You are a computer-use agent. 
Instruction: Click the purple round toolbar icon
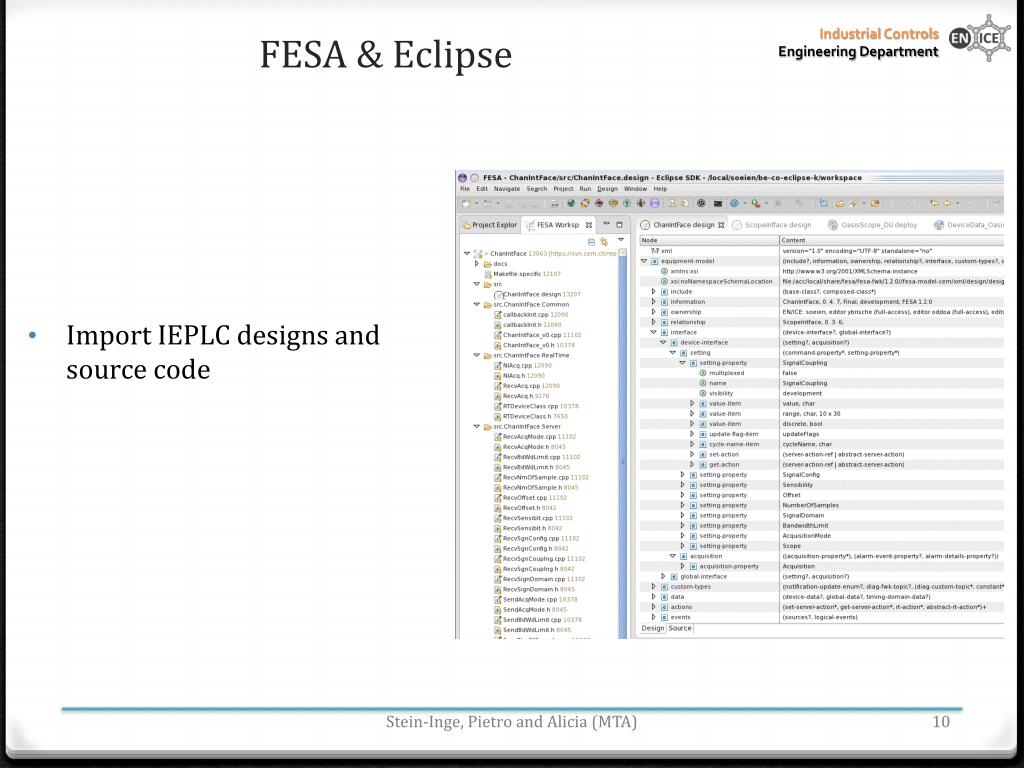point(654,204)
